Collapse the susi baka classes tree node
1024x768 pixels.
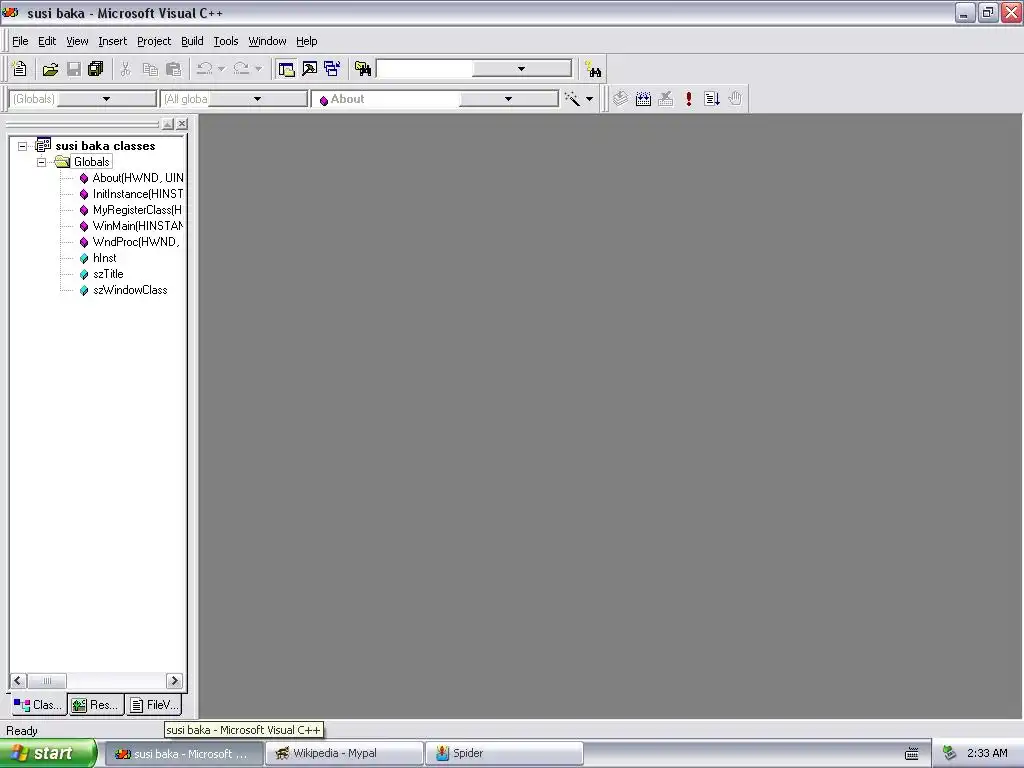pyautogui.click(x=22, y=146)
